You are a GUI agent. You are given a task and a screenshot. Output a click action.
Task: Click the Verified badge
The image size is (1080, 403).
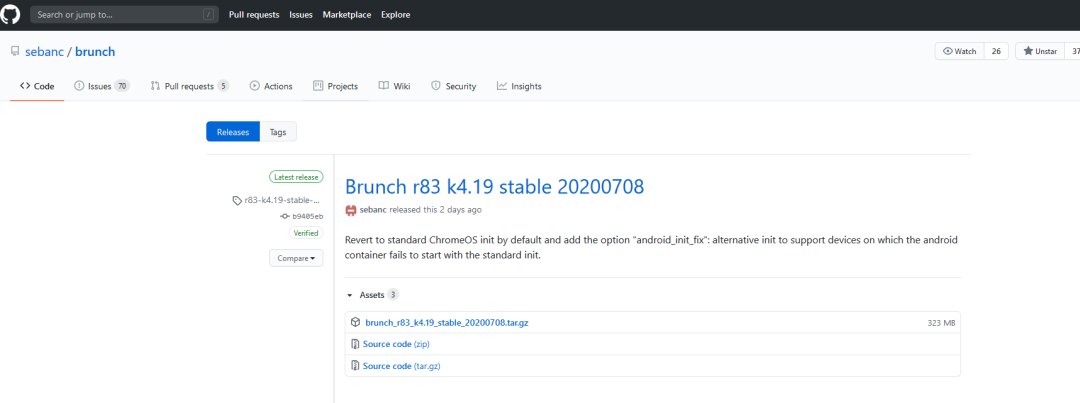[306, 233]
